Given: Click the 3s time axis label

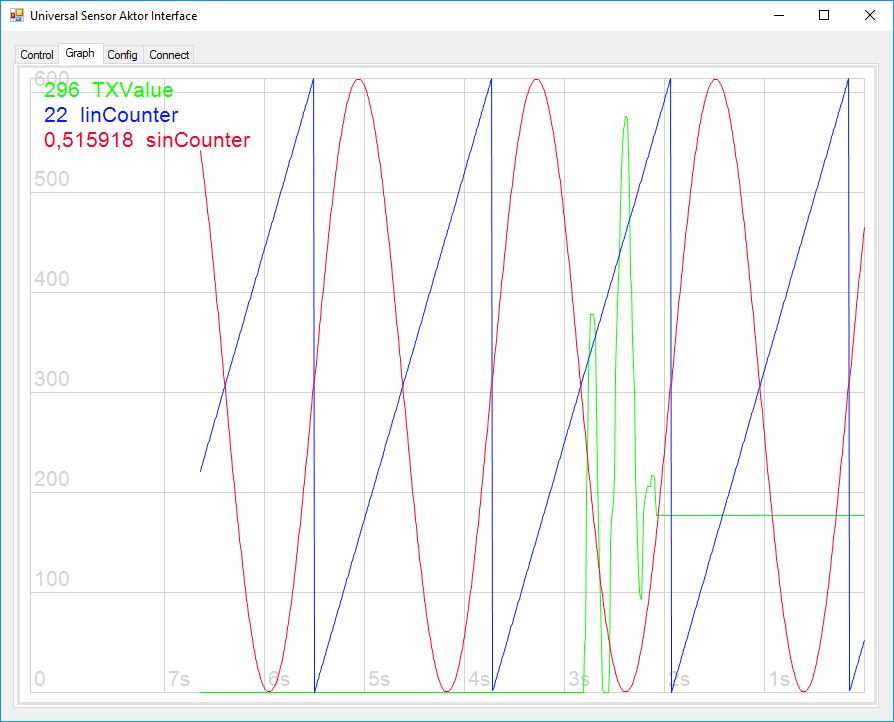Looking at the screenshot, I should point(579,679).
